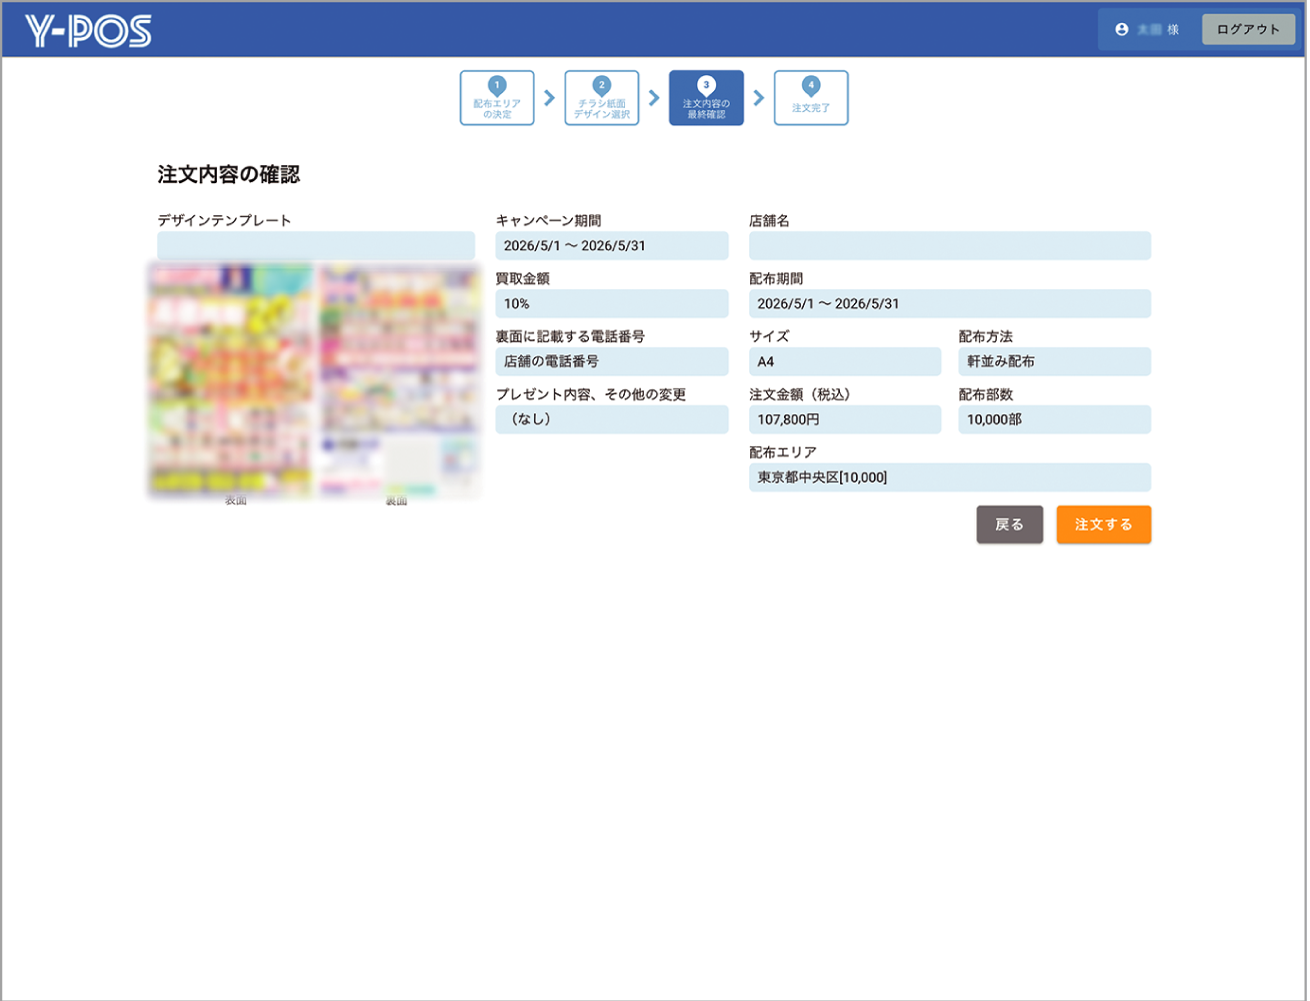This screenshot has height=1001, width=1310.
Task: Click the サイズ A4 field
Action: [x=845, y=362]
